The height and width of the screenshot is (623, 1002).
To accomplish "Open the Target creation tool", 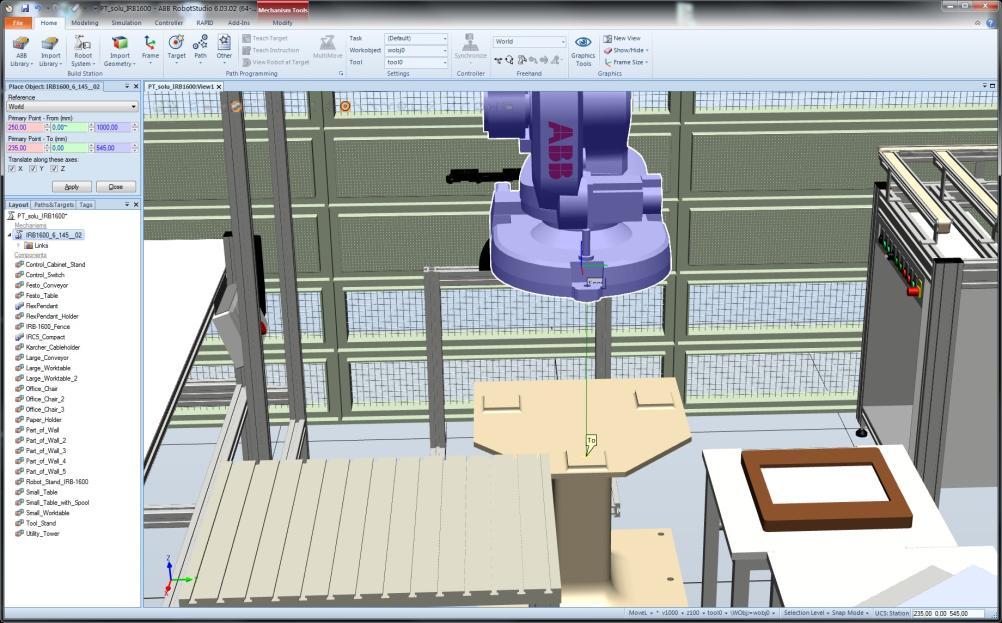I will click(176, 47).
